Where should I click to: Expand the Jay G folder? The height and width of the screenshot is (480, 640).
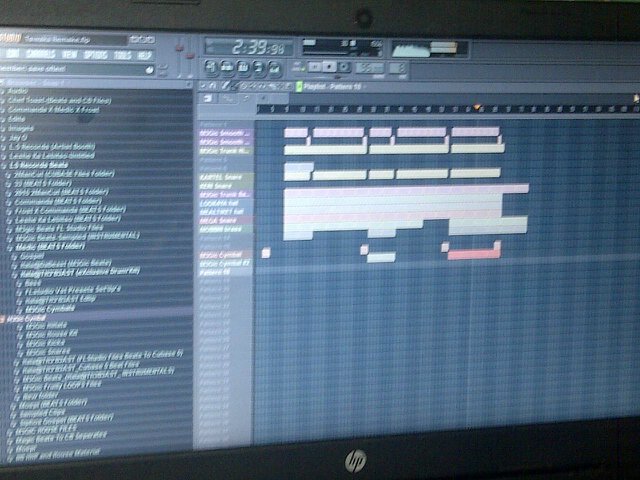tap(17, 138)
